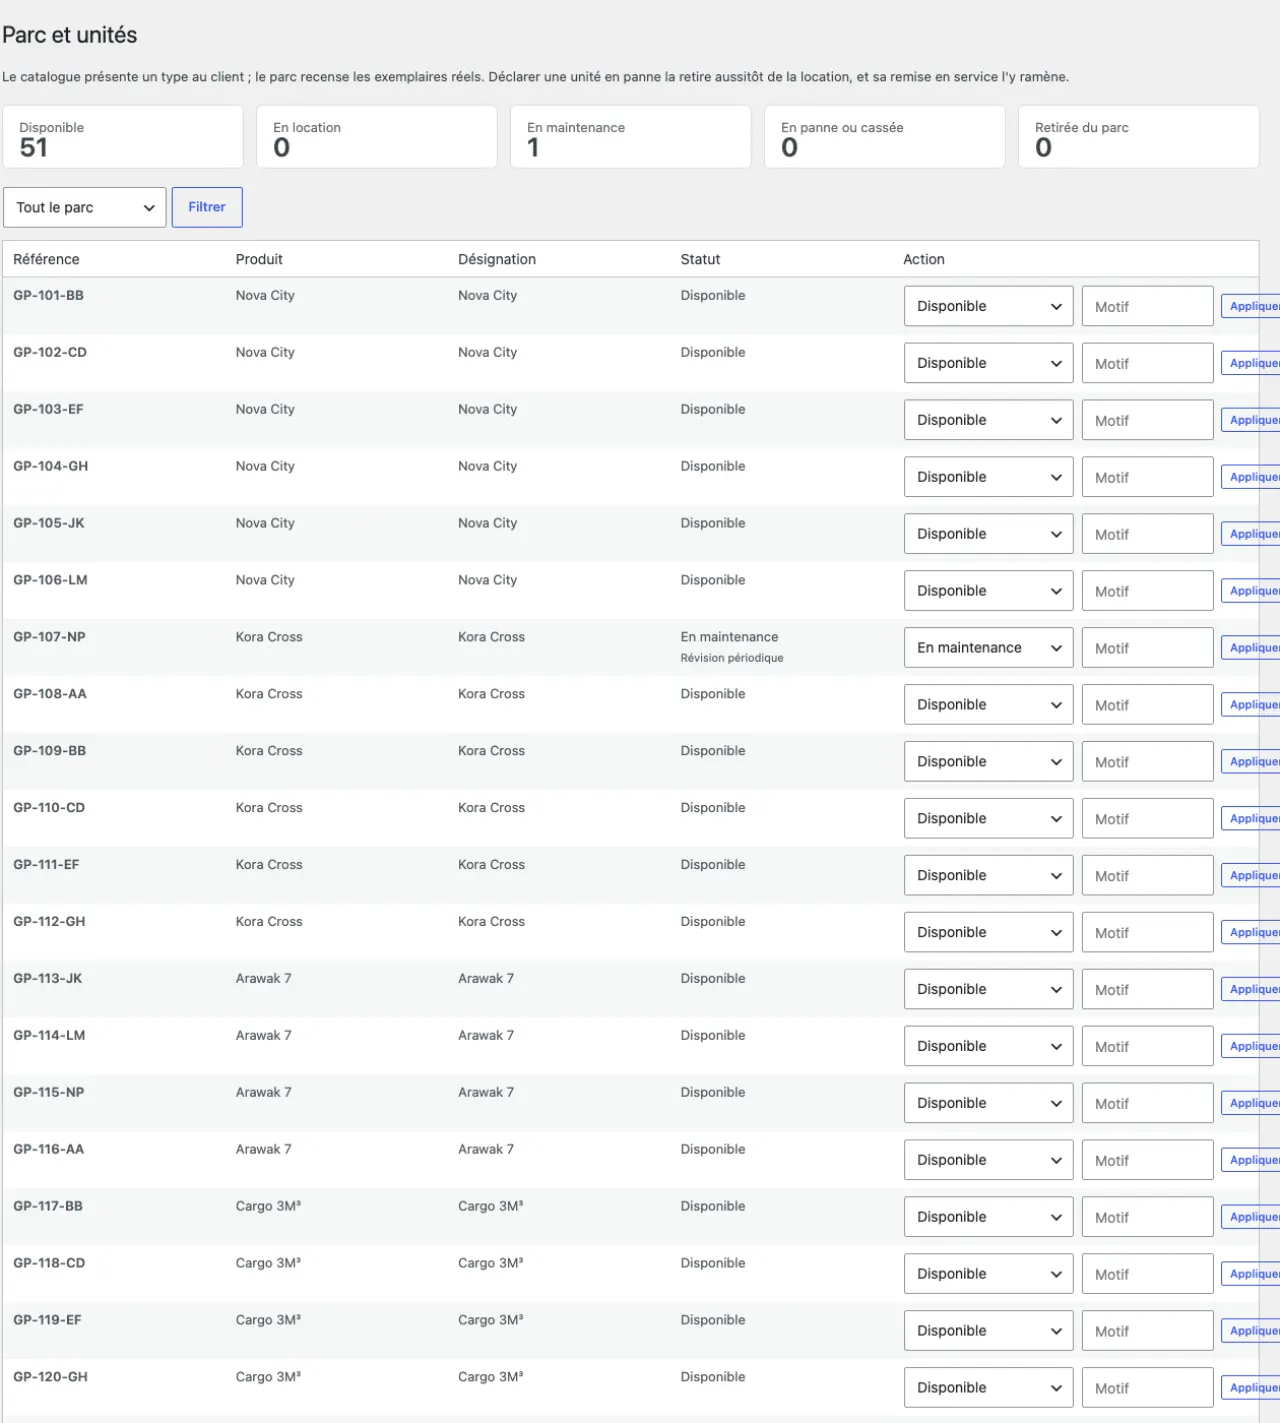Click the 'En location' count card
Viewport: 1280px width, 1423px height.
377,137
